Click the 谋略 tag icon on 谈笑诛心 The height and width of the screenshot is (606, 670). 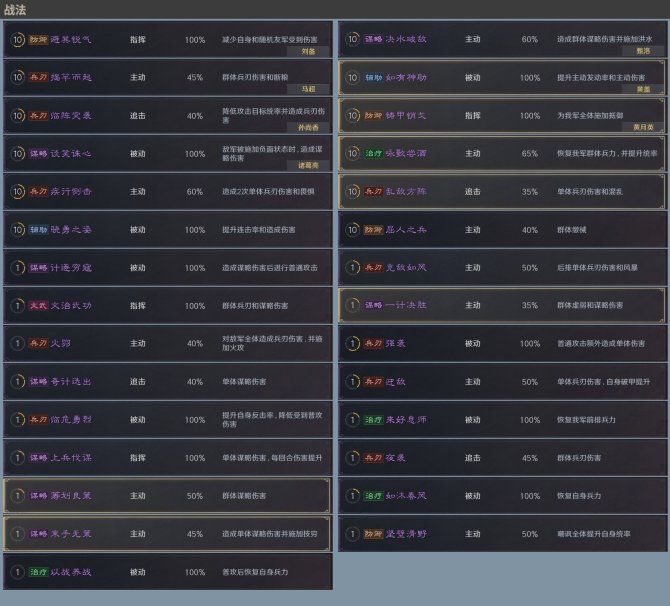[x=38, y=154]
